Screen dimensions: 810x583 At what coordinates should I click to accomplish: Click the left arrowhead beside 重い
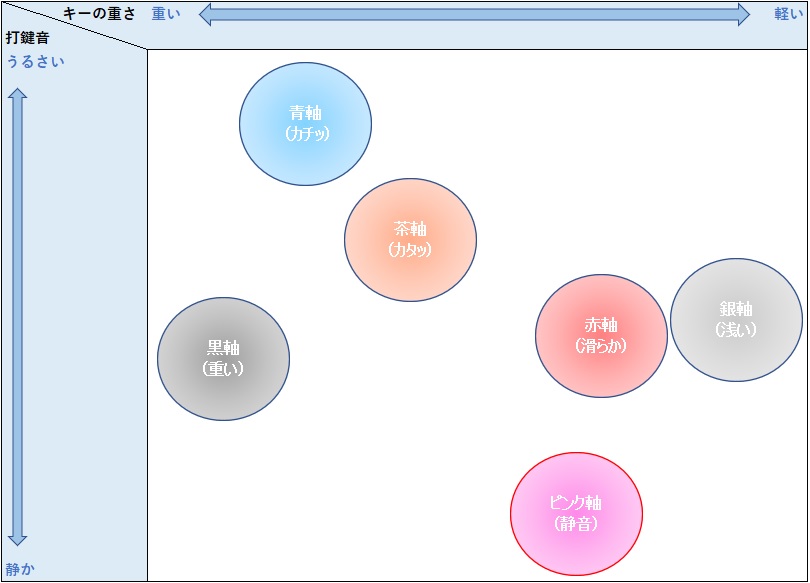[x=208, y=14]
